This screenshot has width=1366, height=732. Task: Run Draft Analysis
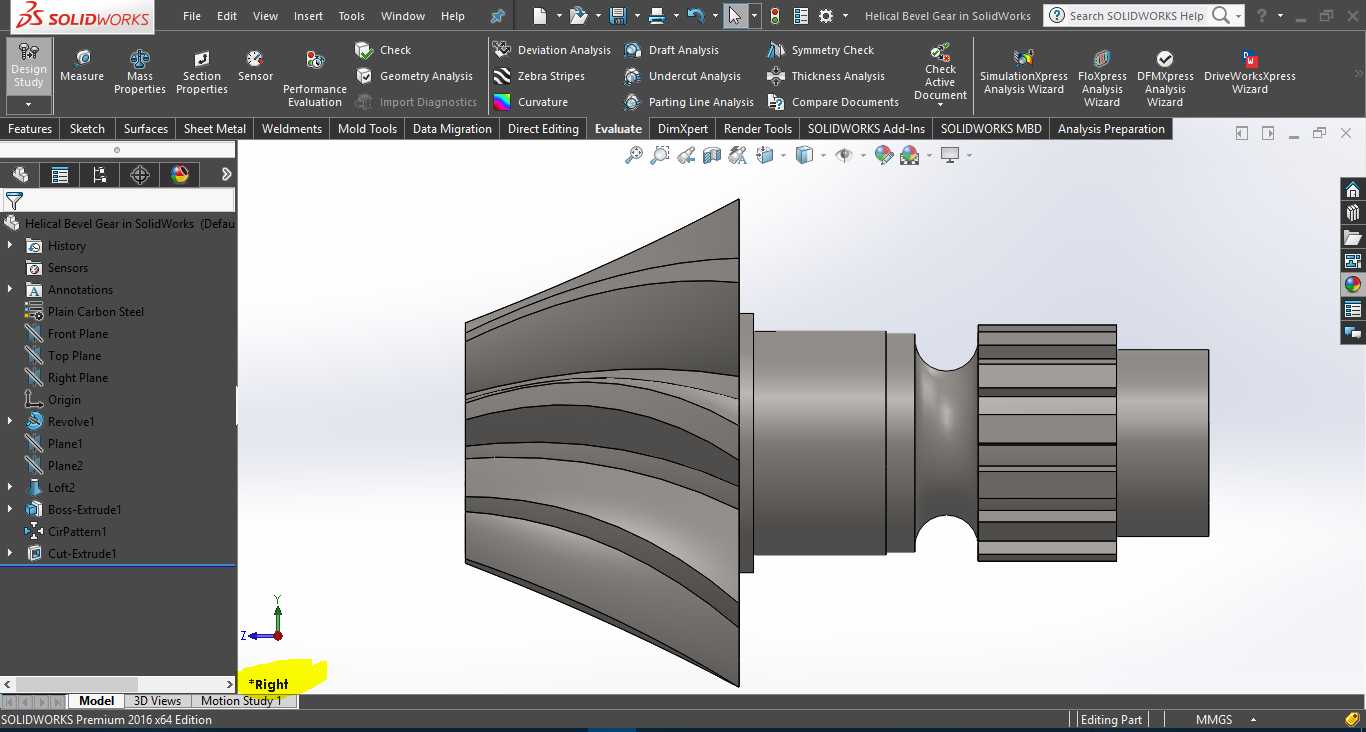[671, 50]
